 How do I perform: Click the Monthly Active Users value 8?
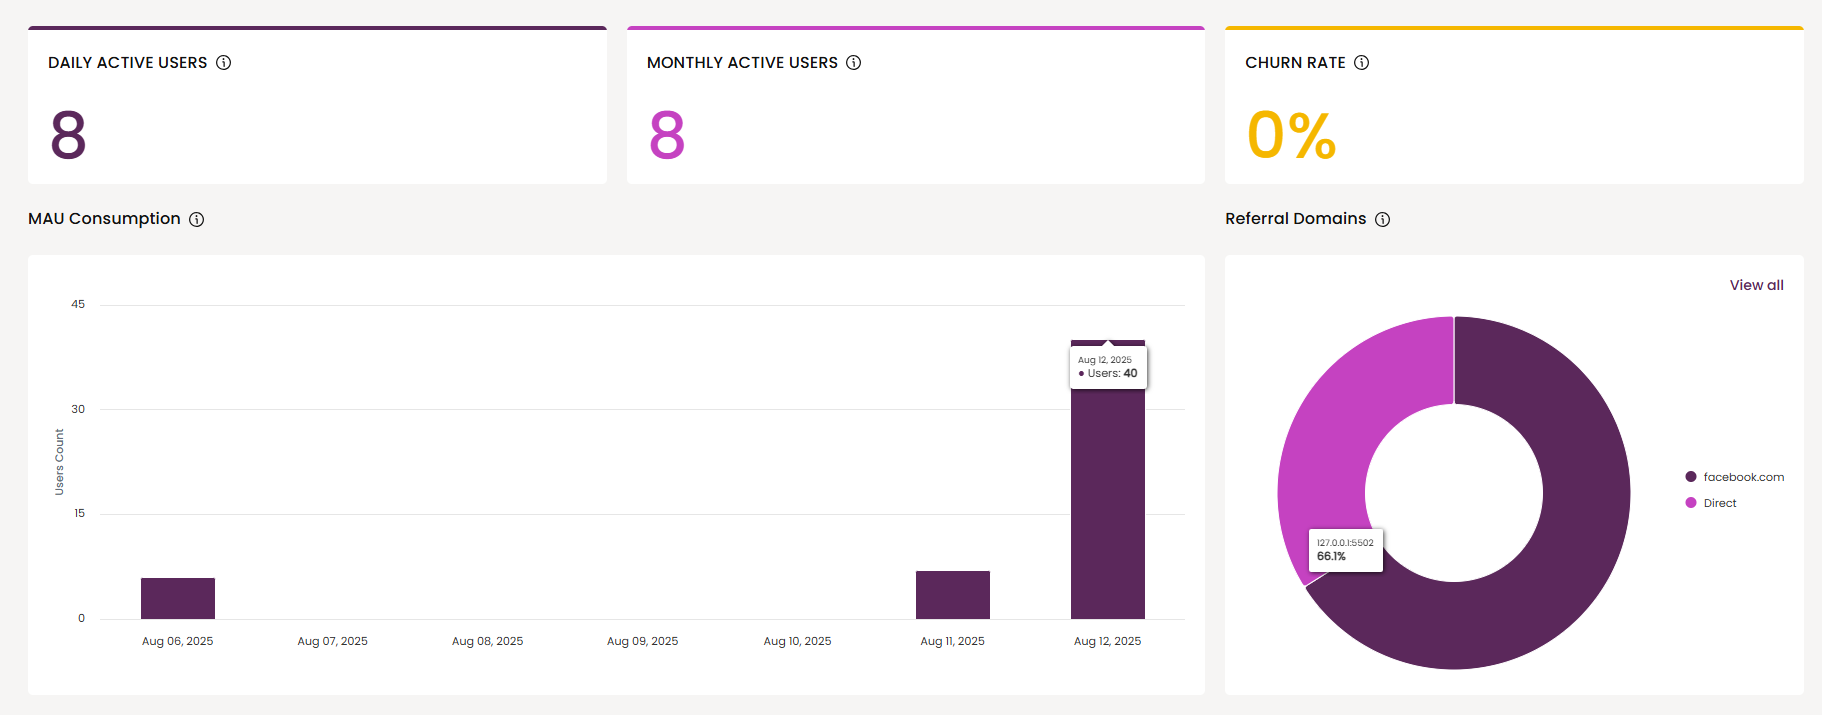(x=667, y=135)
